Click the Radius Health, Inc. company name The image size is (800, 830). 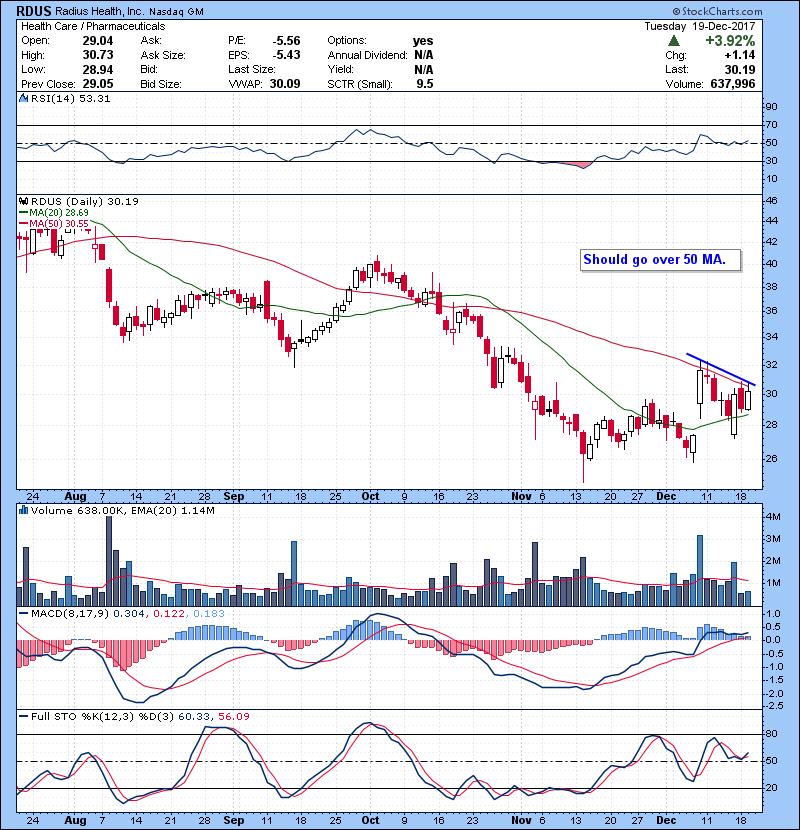pyautogui.click(x=99, y=12)
